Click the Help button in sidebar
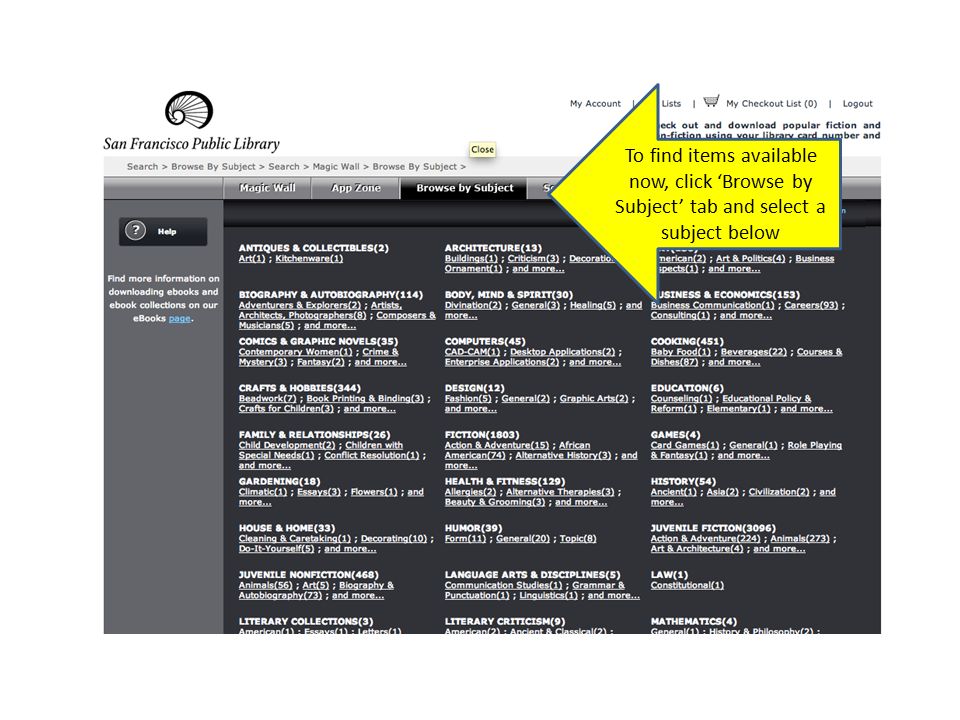The height and width of the screenshot is (720, 960). click(163, 231)
